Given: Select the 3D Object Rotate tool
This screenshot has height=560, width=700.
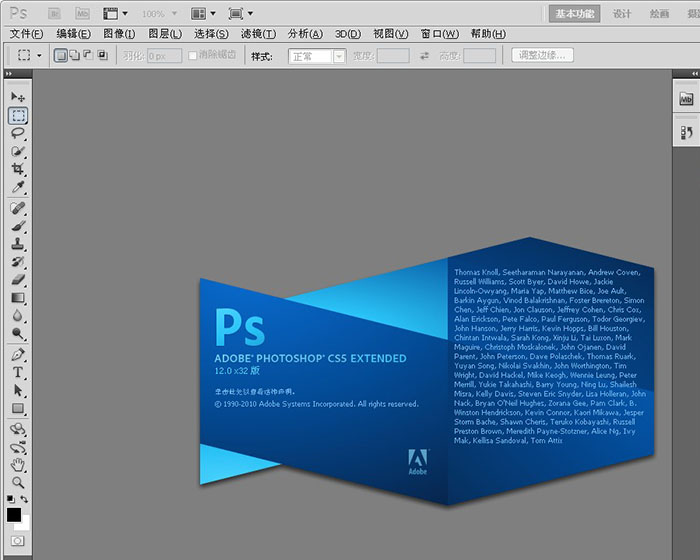Looking at the screenshot, I should coord(18,429).
